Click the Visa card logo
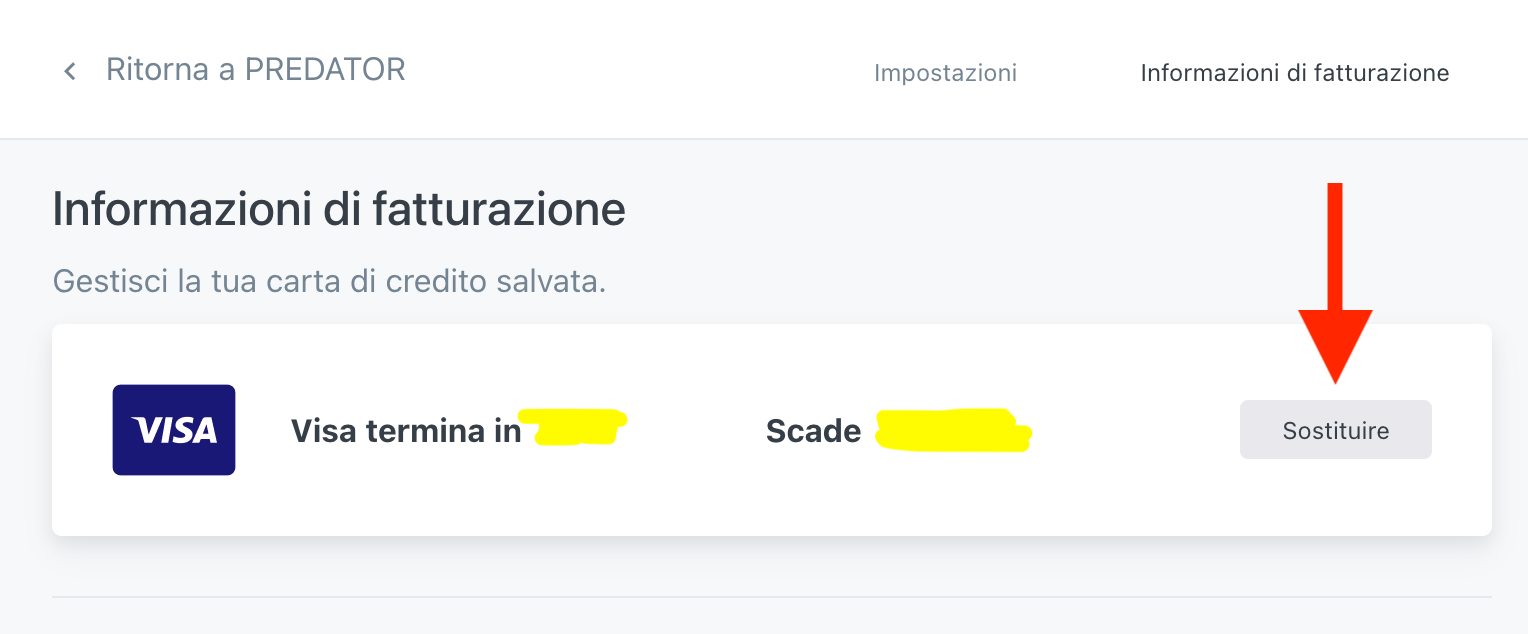 click(x=174, y=430)
